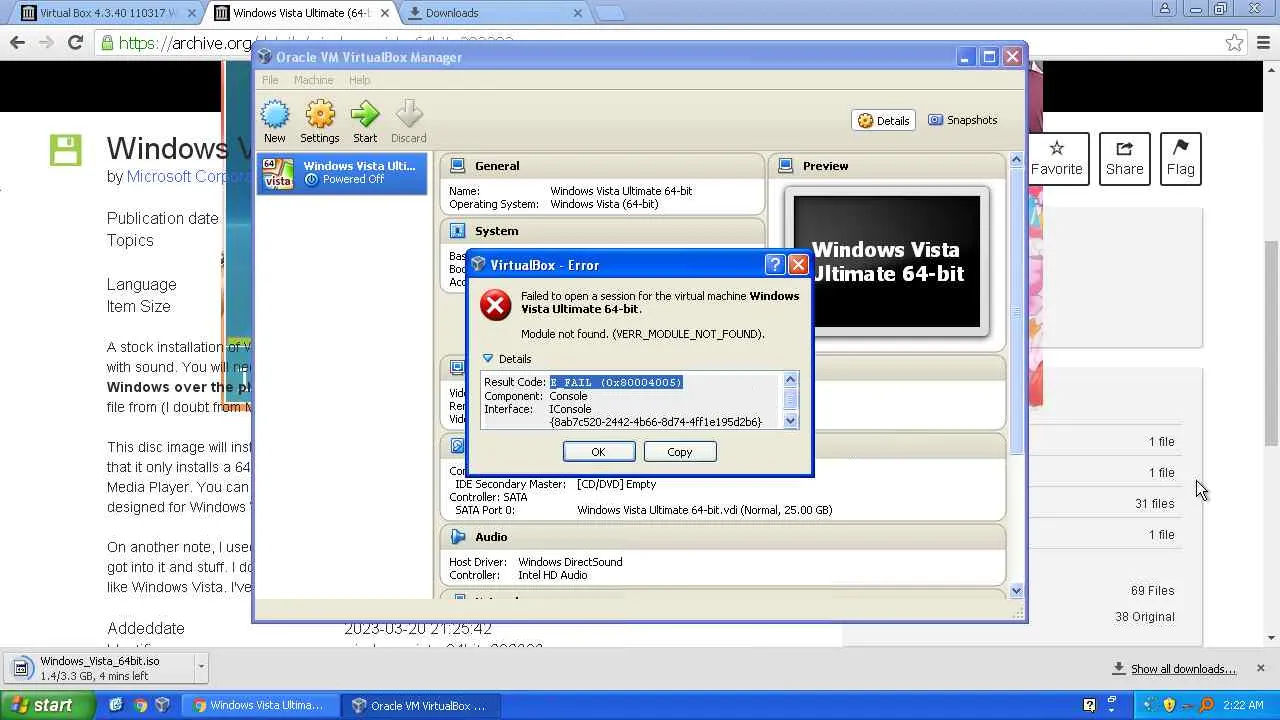Switch to the Oracle VM VirtualBox taskbar button
This screenshot has height=720, width=1280.
coord(422,705)
